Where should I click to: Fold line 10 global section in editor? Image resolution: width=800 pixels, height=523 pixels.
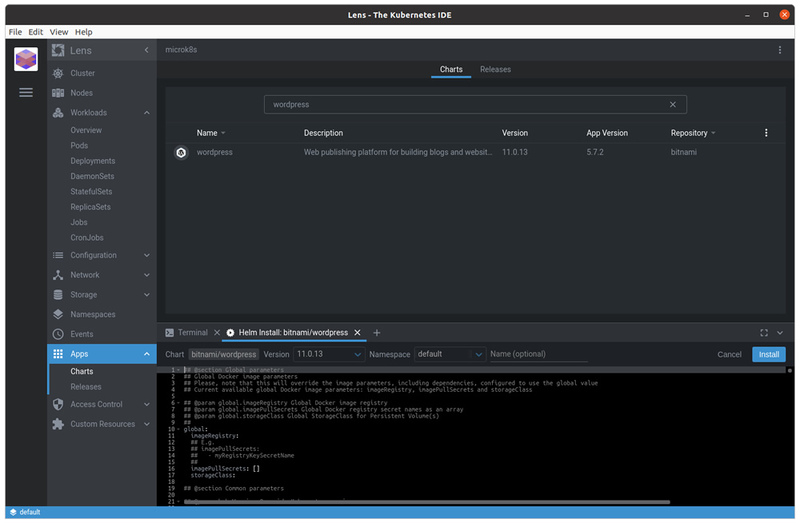click(179, 429)
